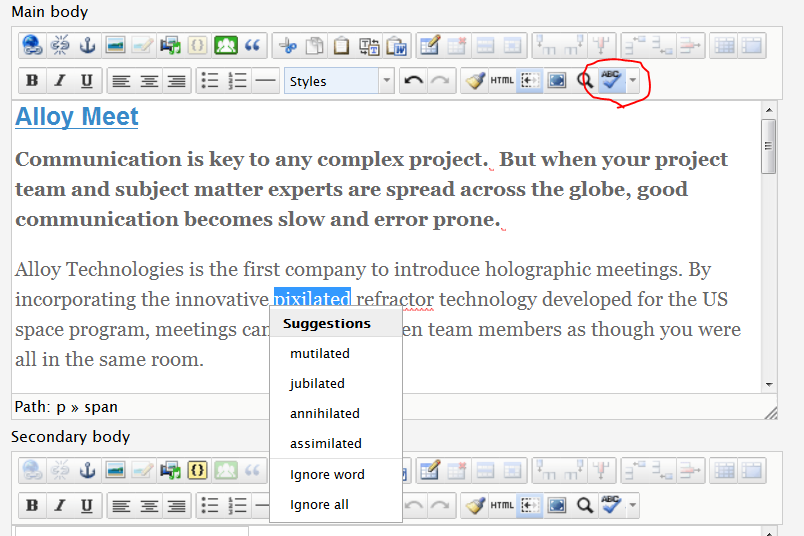Image resolution: width=804 pixels, height=536 pixels.
Task: Click the cut scissors icon in Main body toolbar
Action: point(288,45)
